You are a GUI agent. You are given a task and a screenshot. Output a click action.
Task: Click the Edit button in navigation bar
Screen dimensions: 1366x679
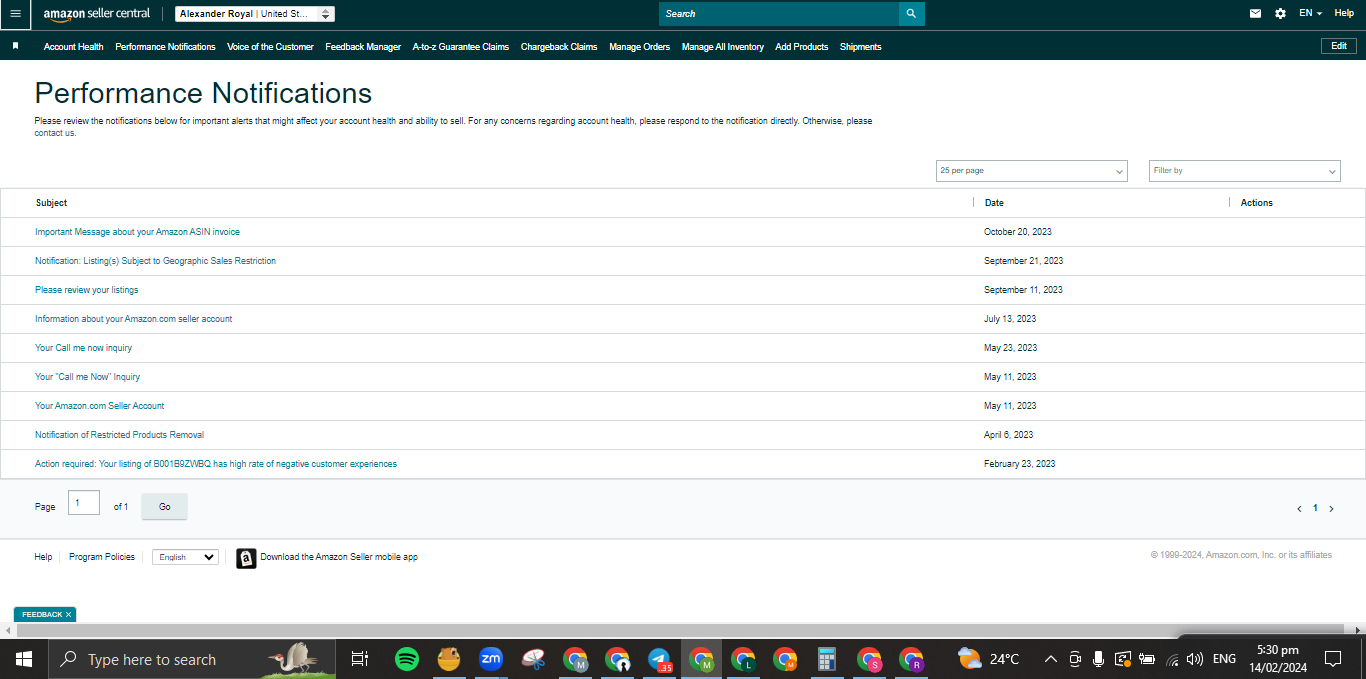coord(1339,46)
